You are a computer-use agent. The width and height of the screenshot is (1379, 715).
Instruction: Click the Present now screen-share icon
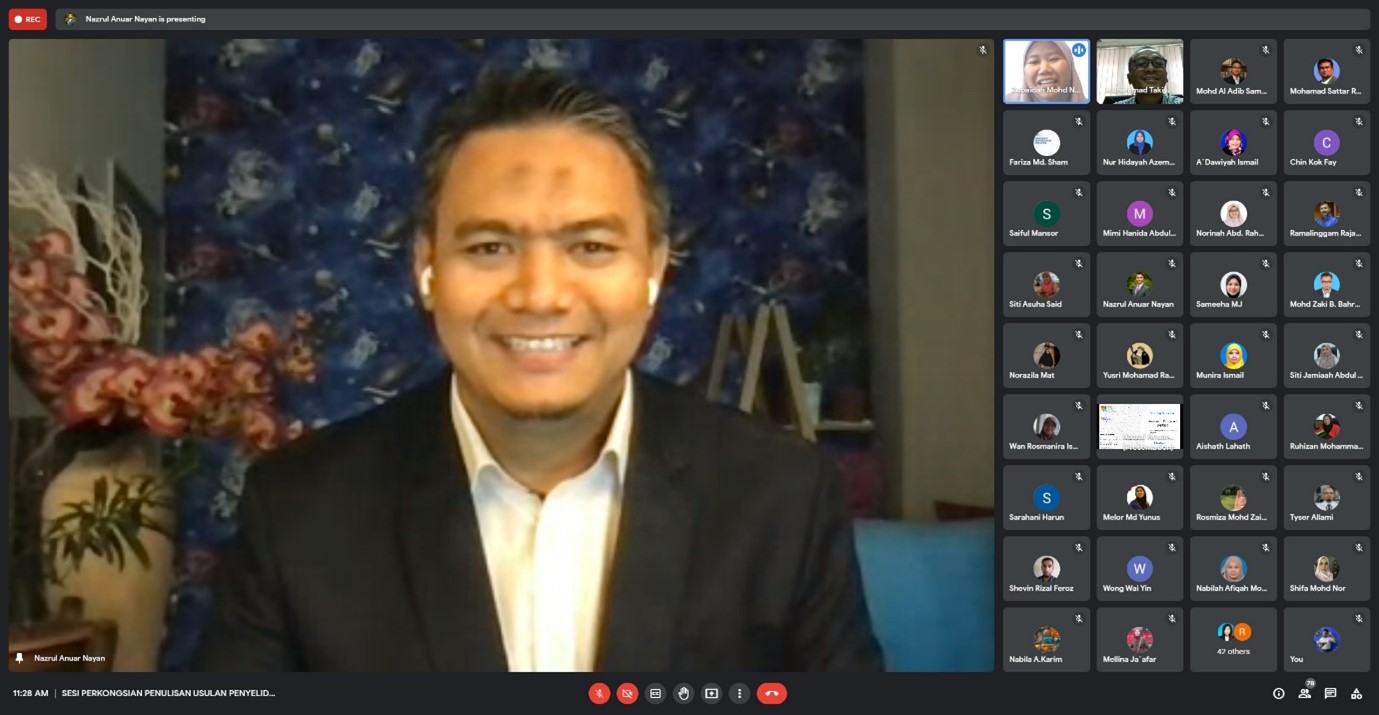(x=711, y=693)
